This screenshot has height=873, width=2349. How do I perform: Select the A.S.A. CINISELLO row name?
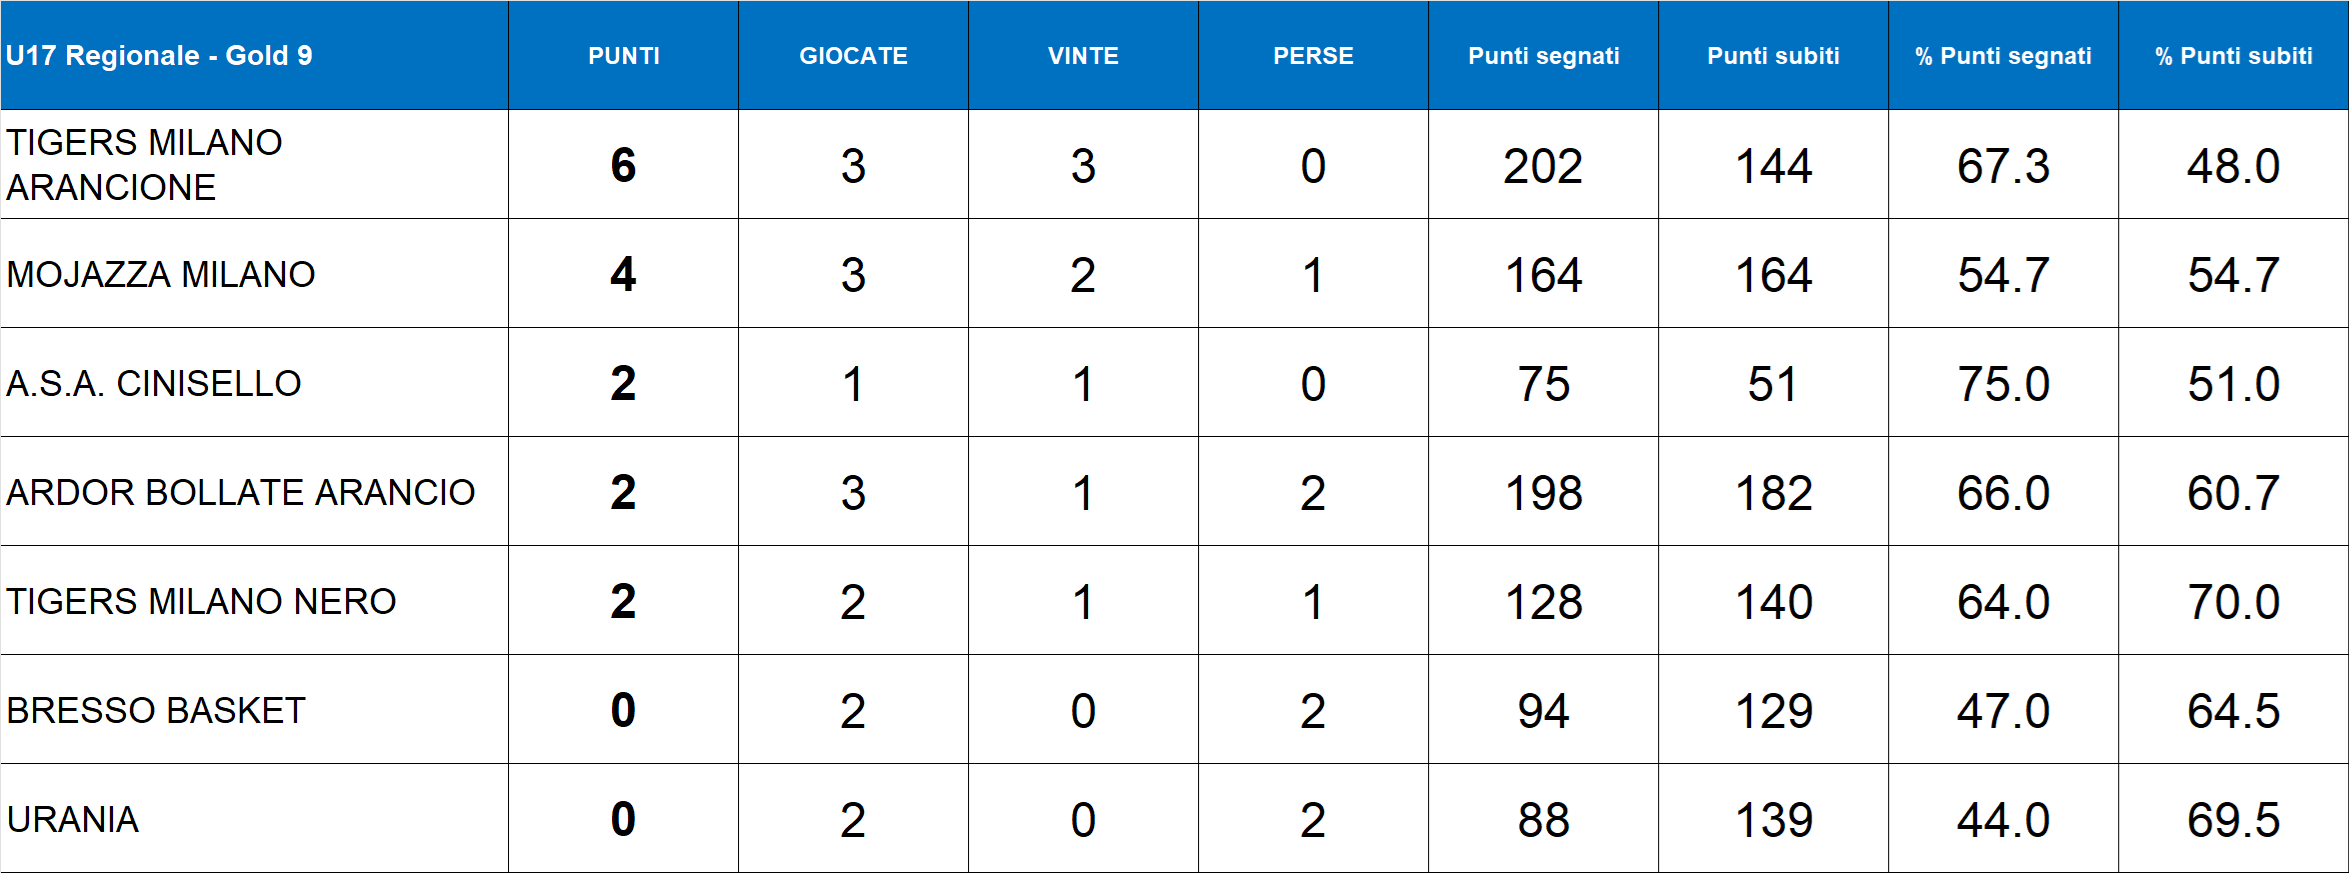click(154, 383)
